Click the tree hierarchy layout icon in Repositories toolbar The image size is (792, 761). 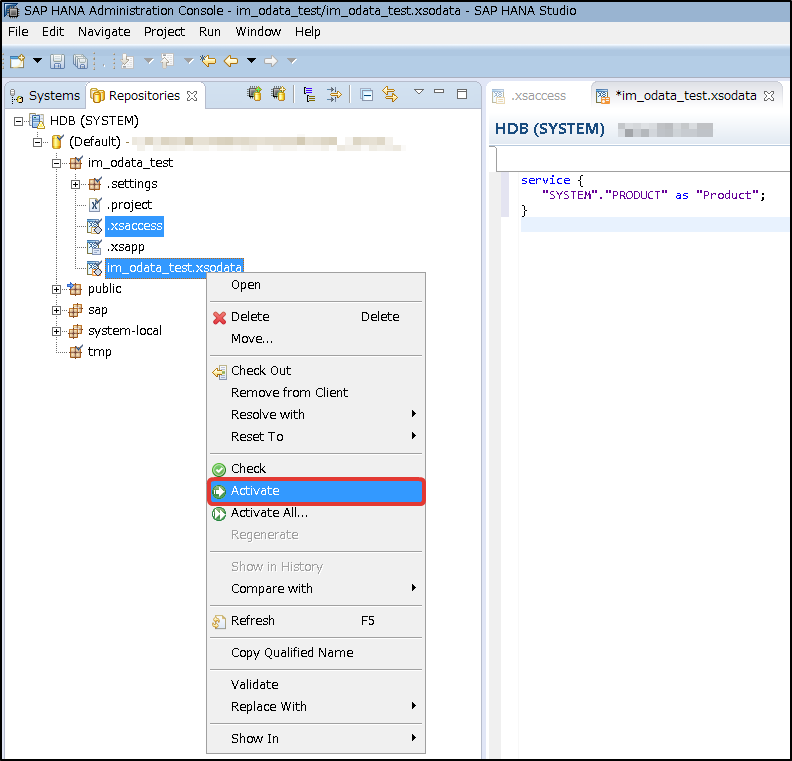click(x=309, y=94)
